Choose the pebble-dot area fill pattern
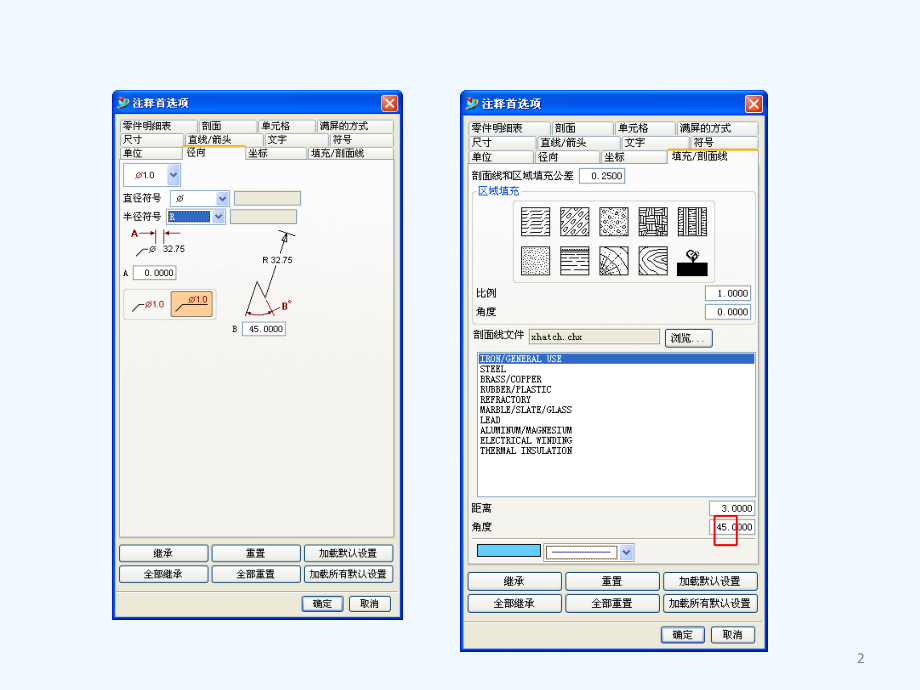The height and width of the screenshot is (690, 920). point(614,222)
